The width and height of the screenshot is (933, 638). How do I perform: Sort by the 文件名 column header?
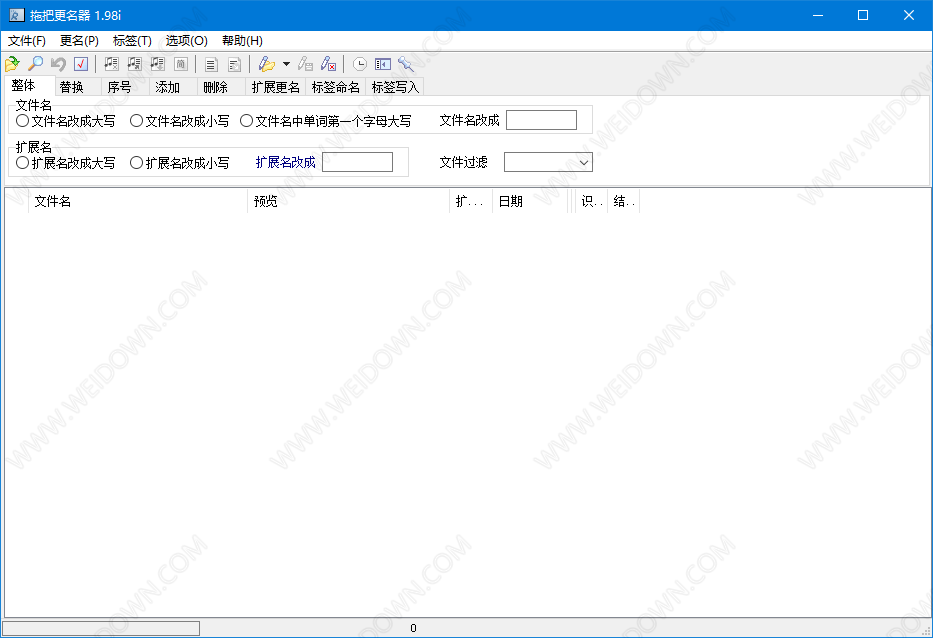coord(137,201)
